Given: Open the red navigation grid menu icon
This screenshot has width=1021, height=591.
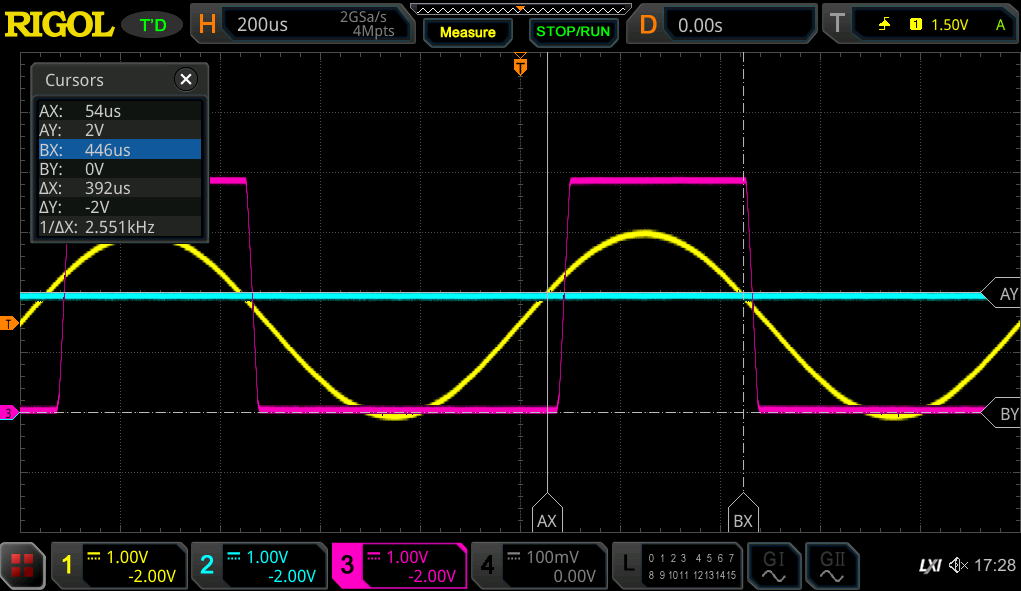Looking at the screenshot, I should 21,565.
